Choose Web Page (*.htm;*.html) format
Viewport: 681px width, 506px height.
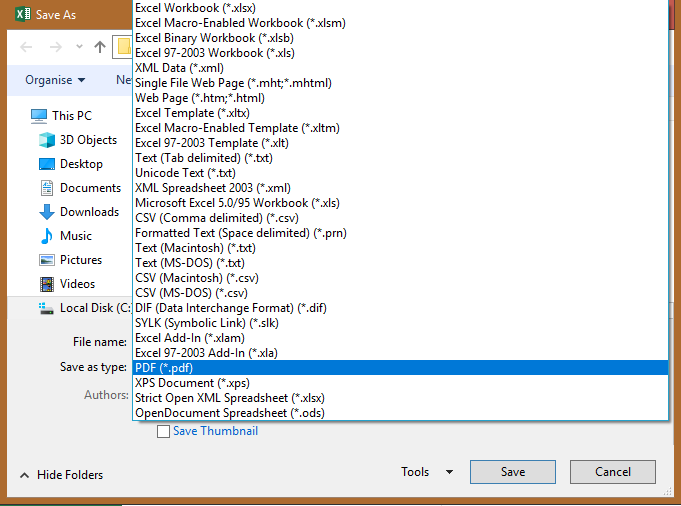[400, 98]
